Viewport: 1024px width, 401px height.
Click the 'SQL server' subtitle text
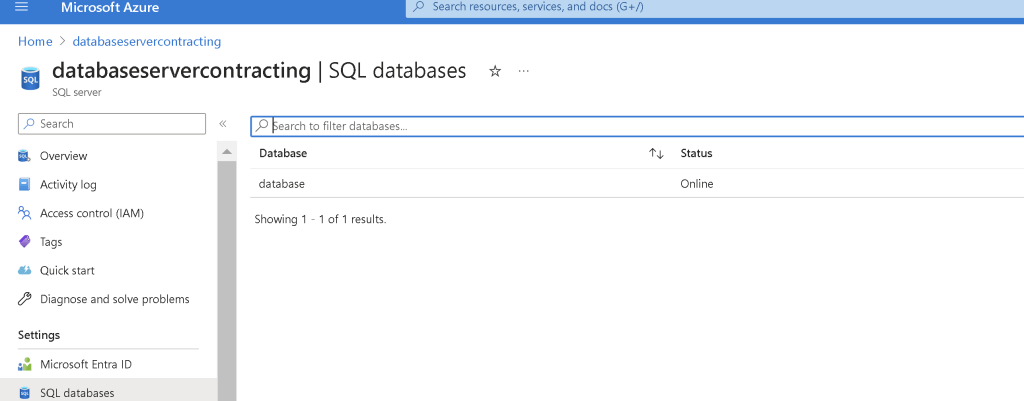[76, 93]
